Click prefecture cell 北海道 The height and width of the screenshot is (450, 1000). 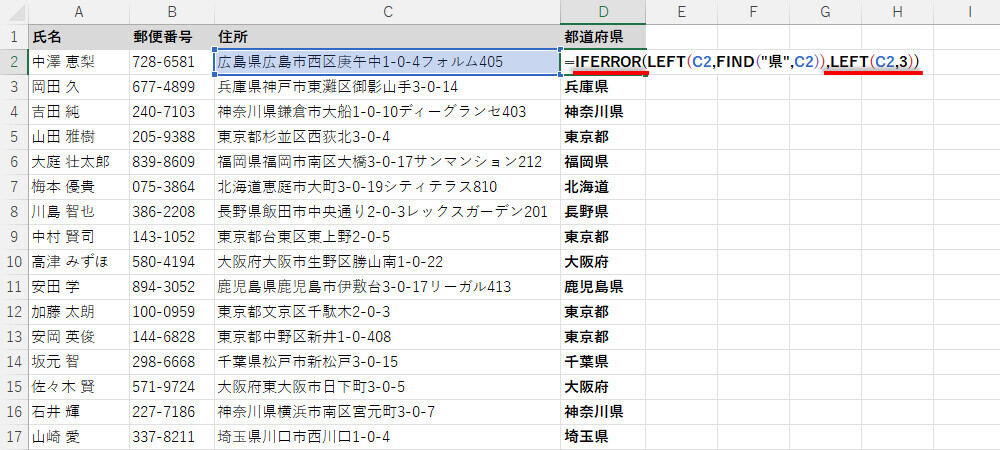603,187
